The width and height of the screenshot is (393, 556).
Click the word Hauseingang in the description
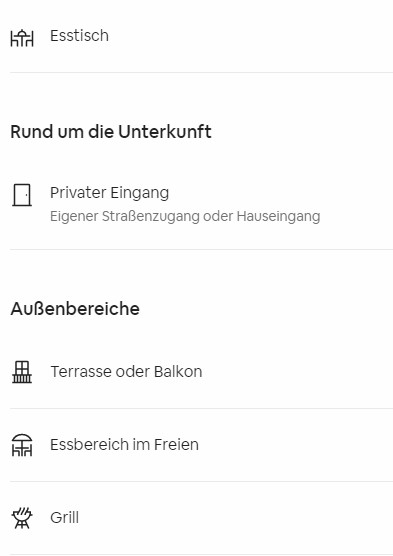click(x=278, y=216)
